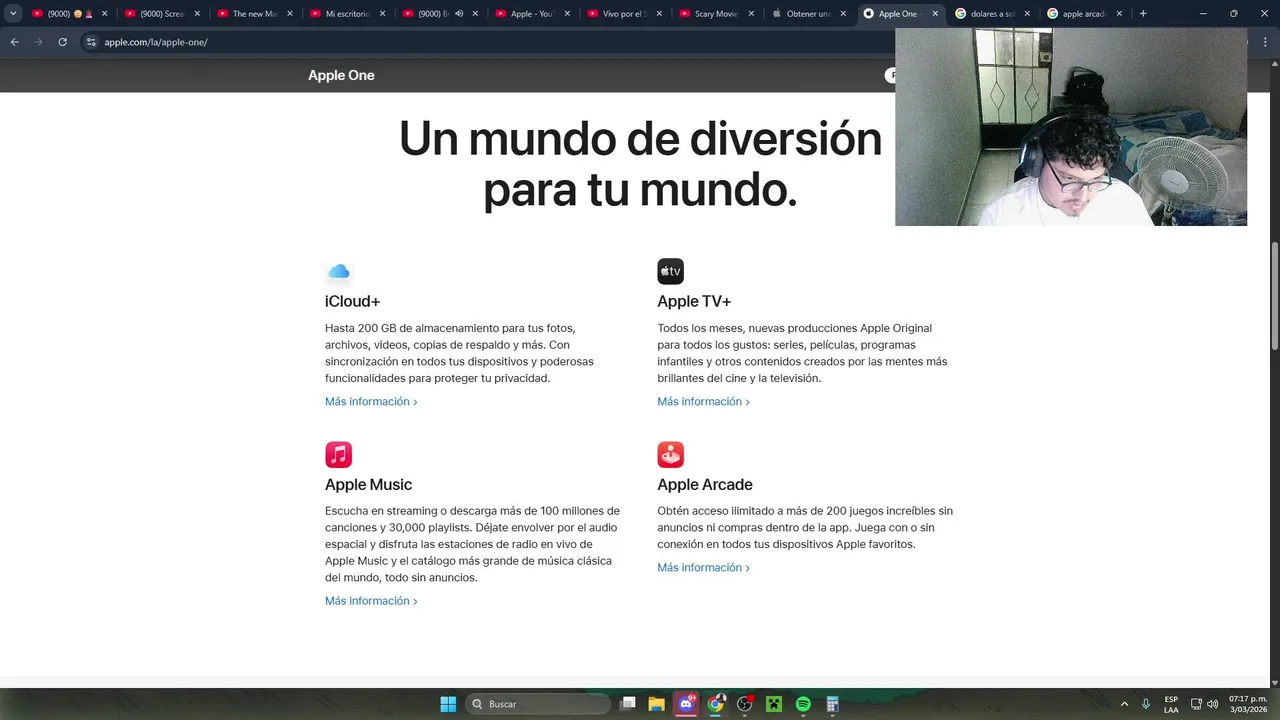Show hidden system tray icons chevron
This screenshot has width=1280, height=720.
click(1124, 704)
